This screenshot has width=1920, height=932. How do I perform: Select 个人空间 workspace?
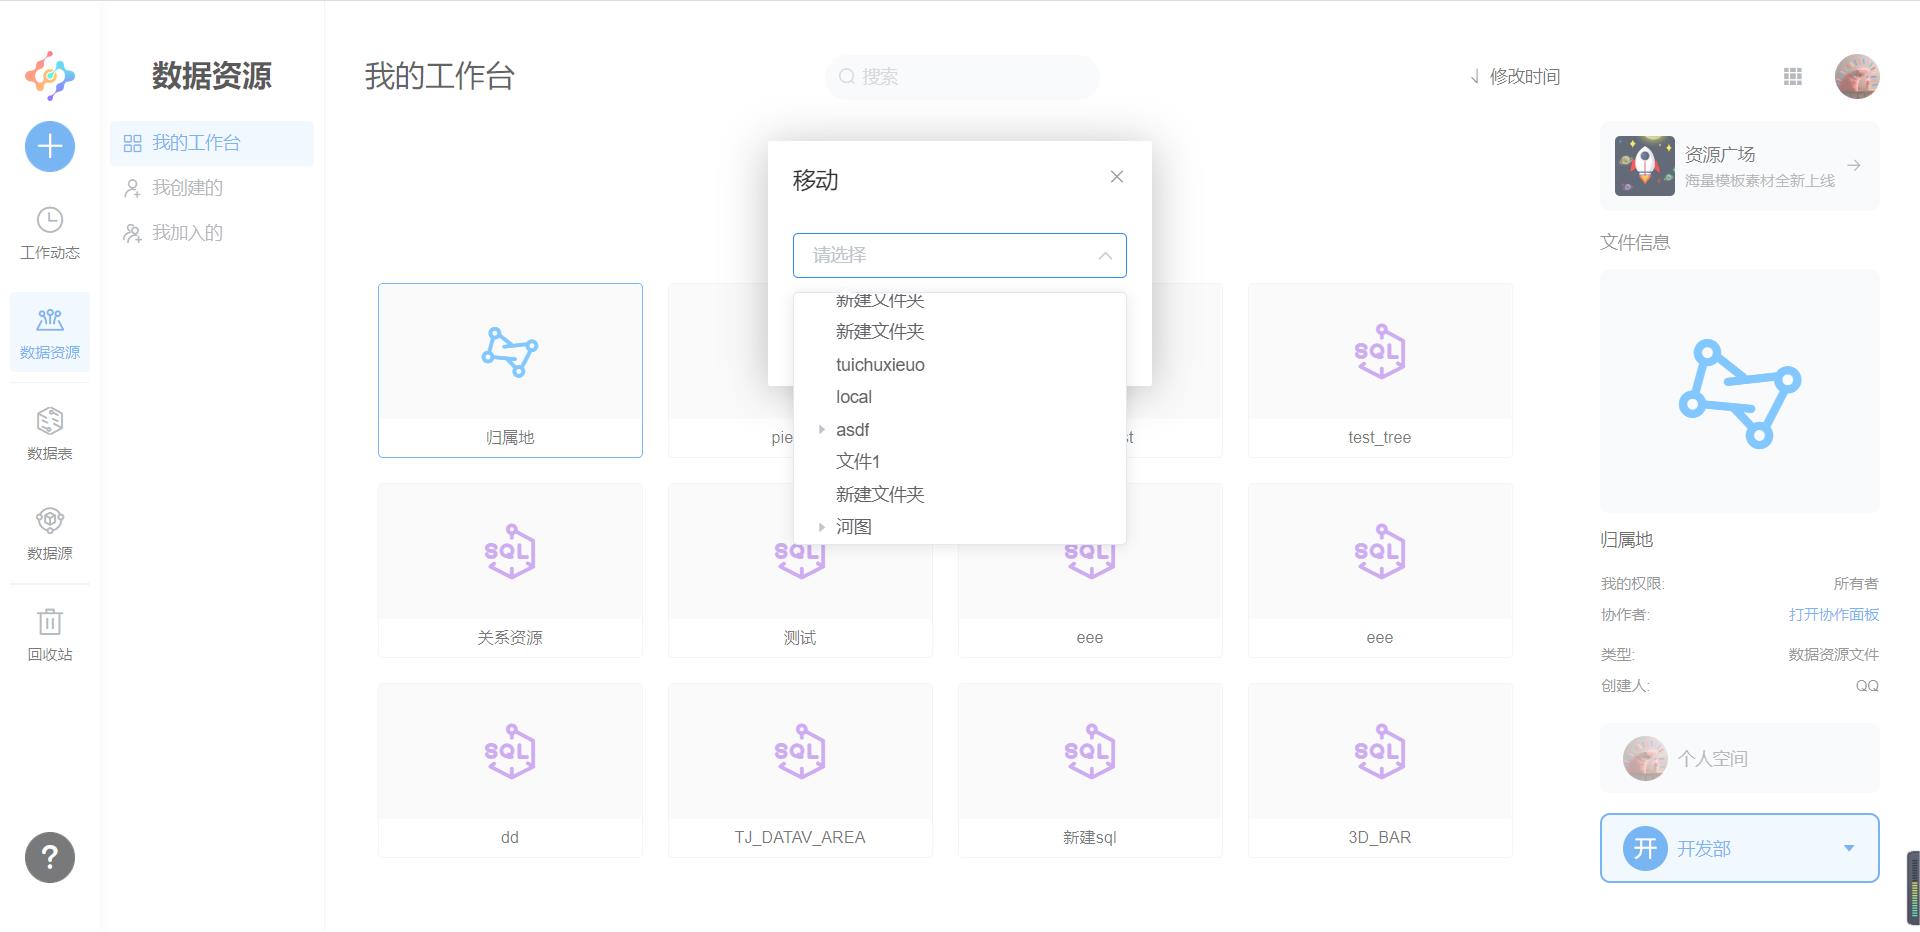click(1739, 758)
